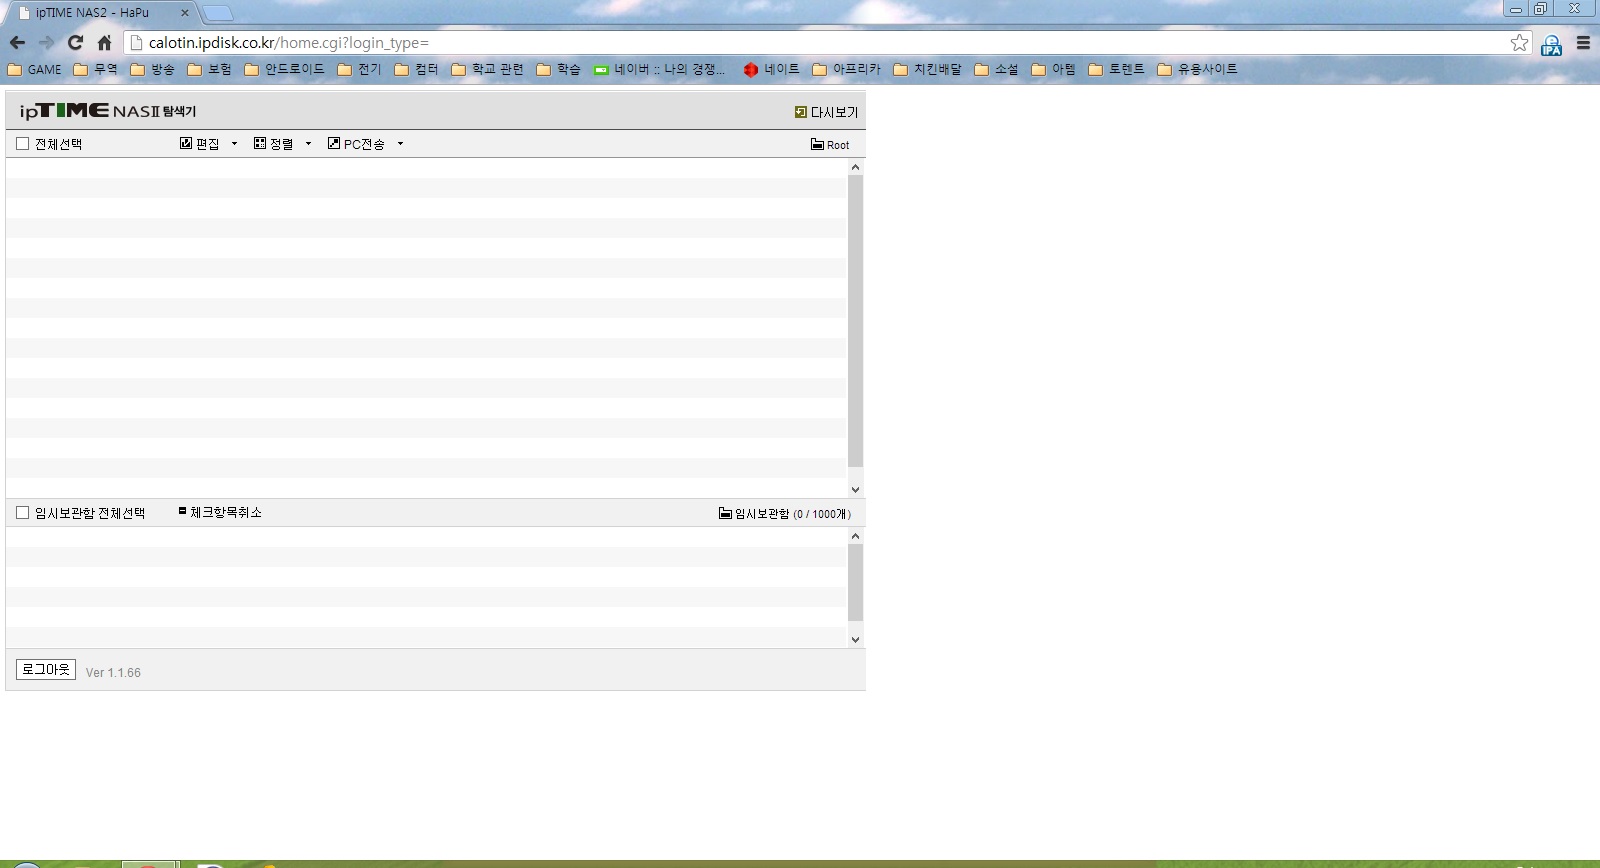Open the 소설 bookmarks folder
Viewport: 1600px width, 868px height.
coord(996,69)
